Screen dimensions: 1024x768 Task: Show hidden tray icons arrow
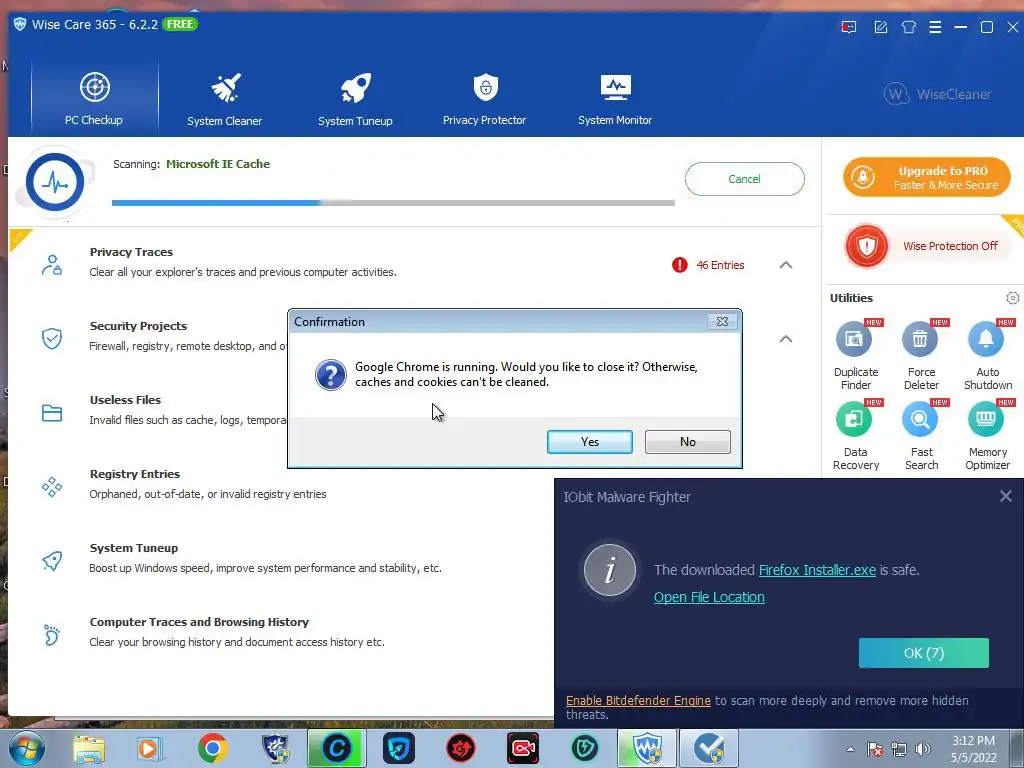(850, 749)
